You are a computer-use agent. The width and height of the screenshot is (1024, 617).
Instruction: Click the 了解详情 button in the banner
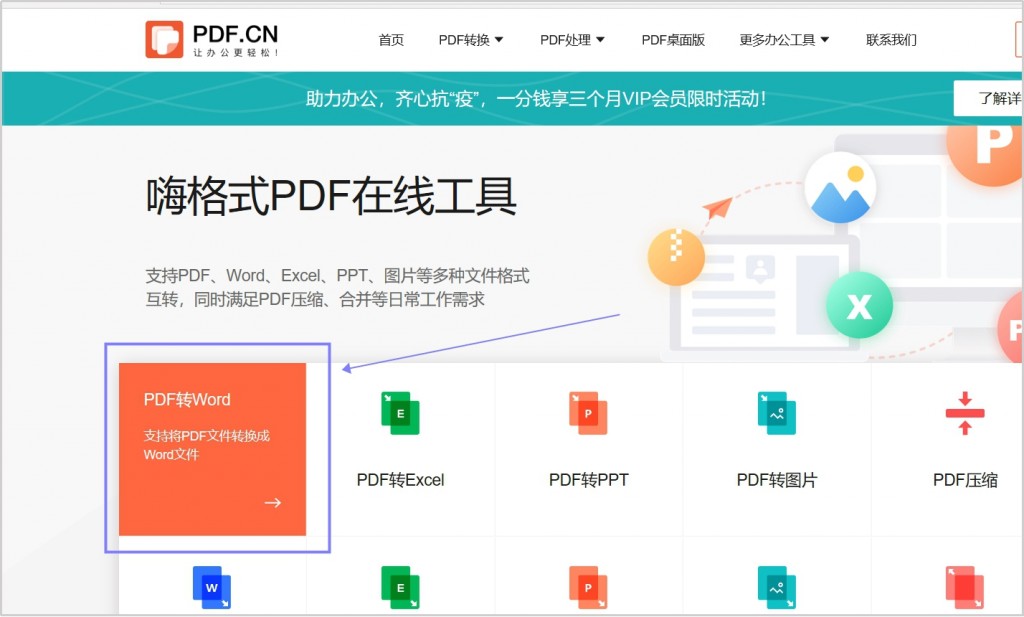(989, 98)
